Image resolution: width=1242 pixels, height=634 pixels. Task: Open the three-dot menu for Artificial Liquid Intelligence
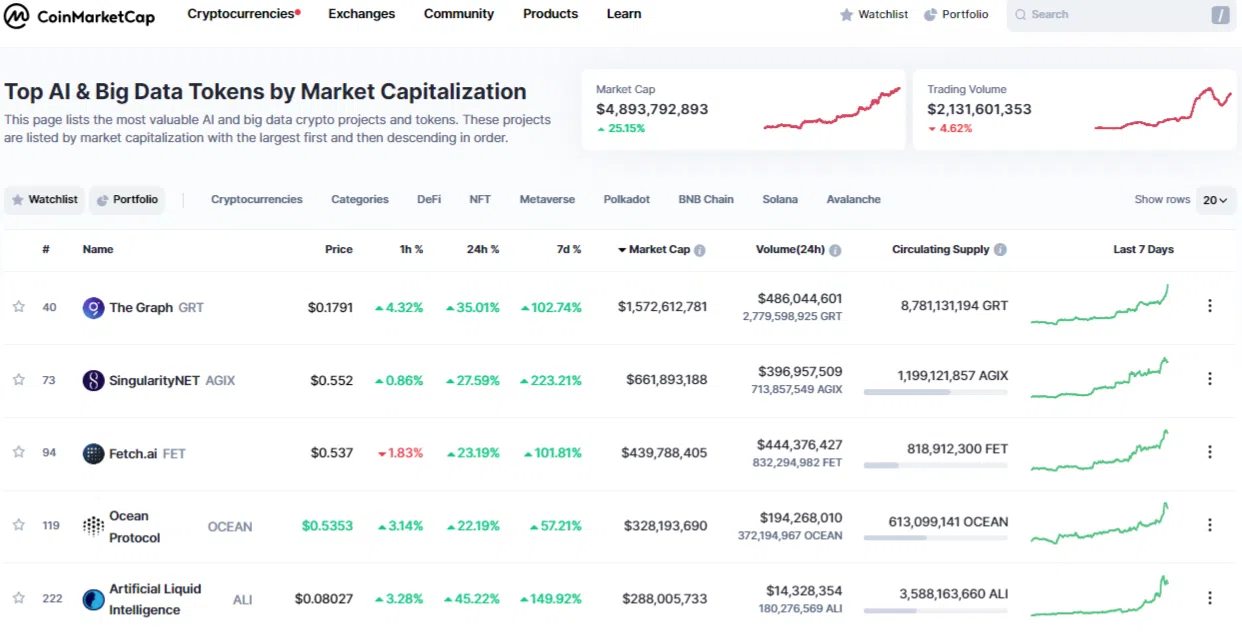[1210, 598]
